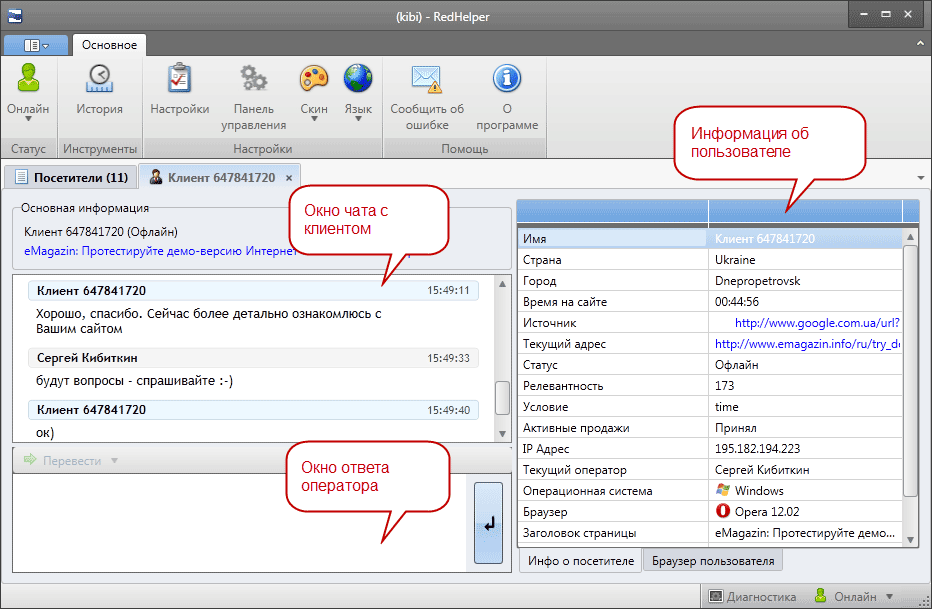This screenshot has width=932, height=609.
Task: Open the Онлайн status dropdown in status bar
Action: [x=890, y=597]
